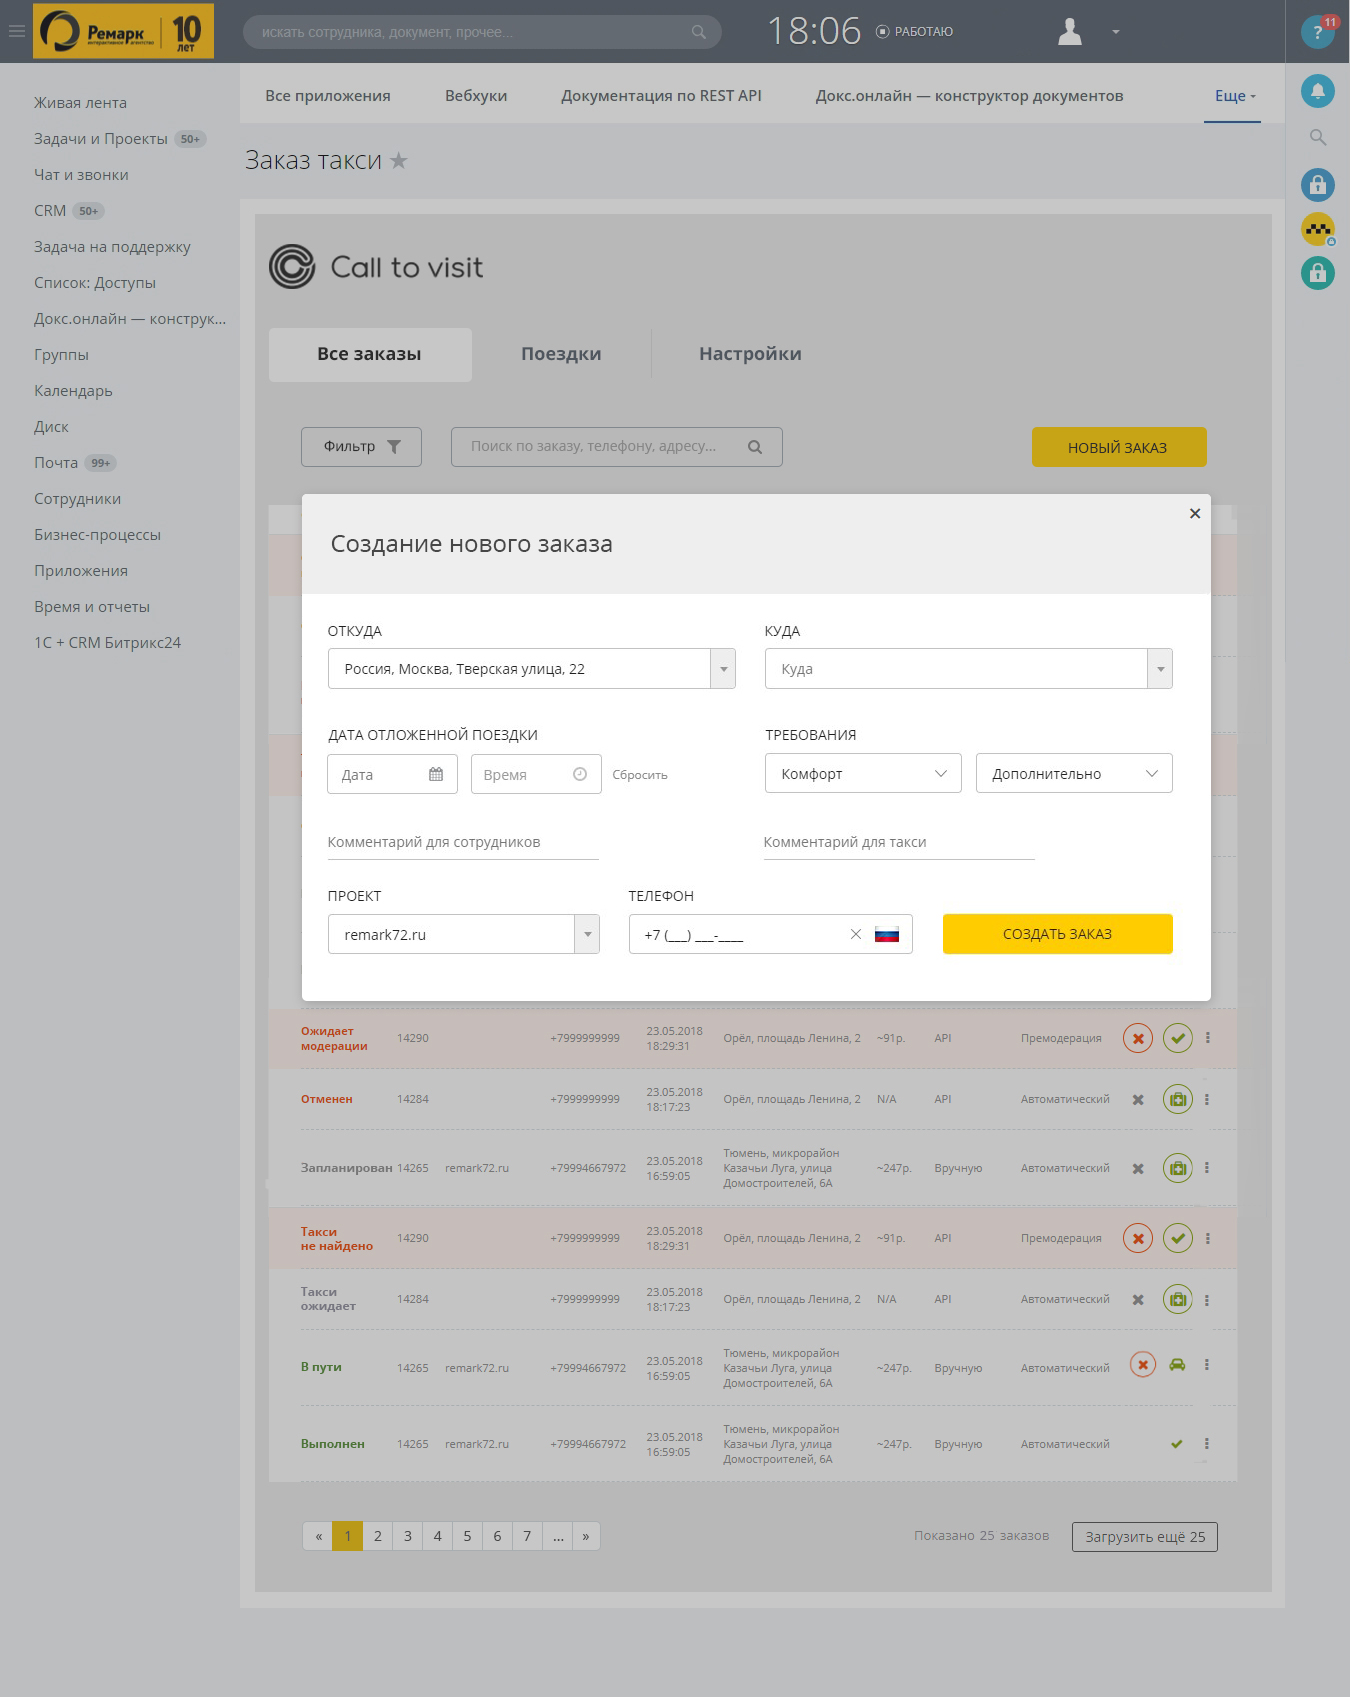1350x1697 pixels.
Task: Close the new order dialog
Action: (1194, 514)
